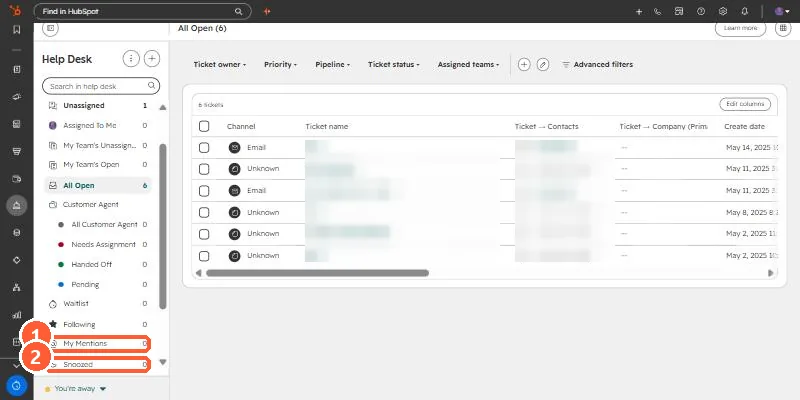
Task: Click the table horizontal scrollbar thumb
Action: pyautogui.click(x=317, y=273)
